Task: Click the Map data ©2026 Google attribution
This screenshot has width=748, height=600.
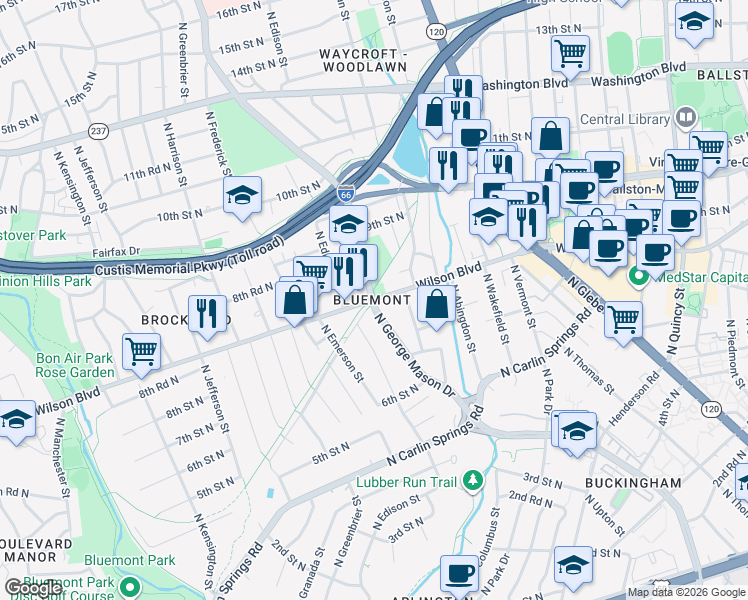Action: coord(686,592)
